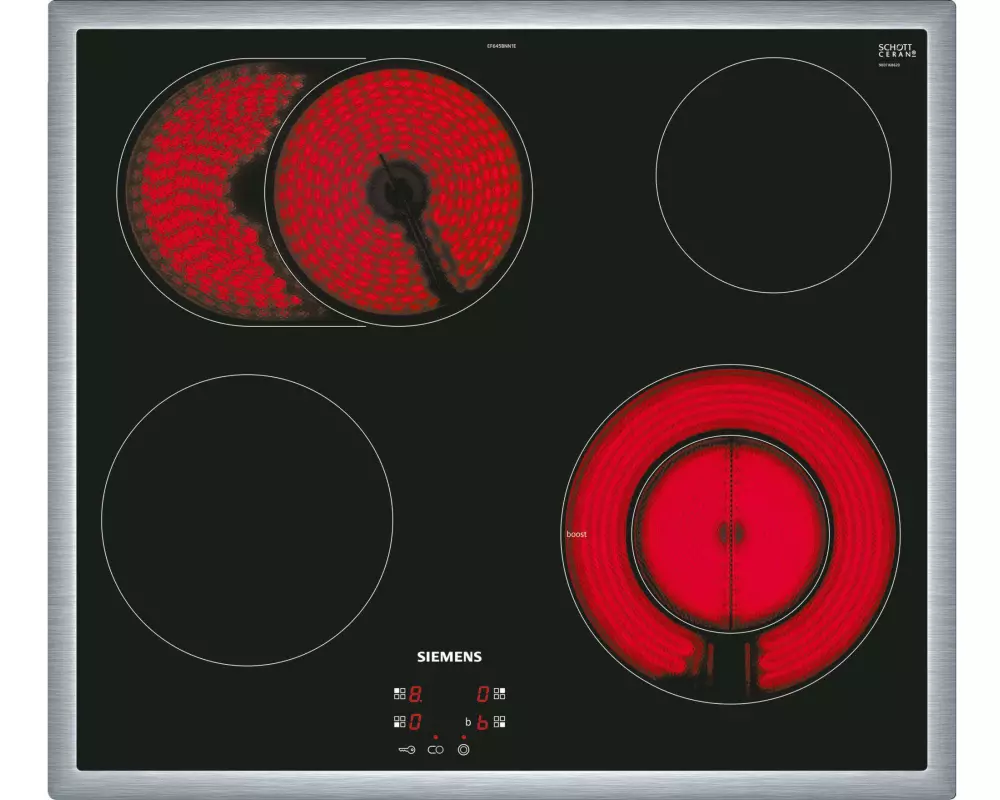Click the rear-right power display showing 0
The height and width of the screenshot is (800, 1000).
point(482,692)
